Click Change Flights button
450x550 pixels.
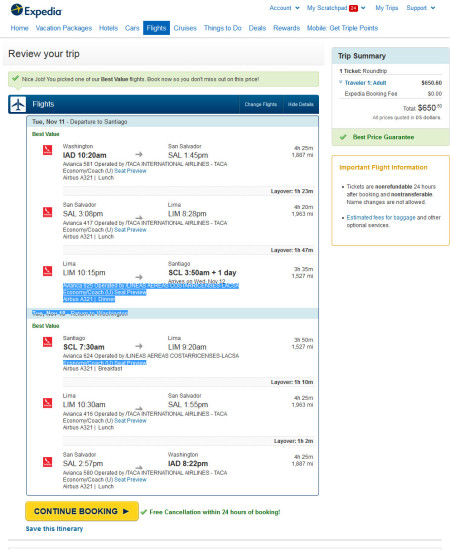click(x=261, y=105)
